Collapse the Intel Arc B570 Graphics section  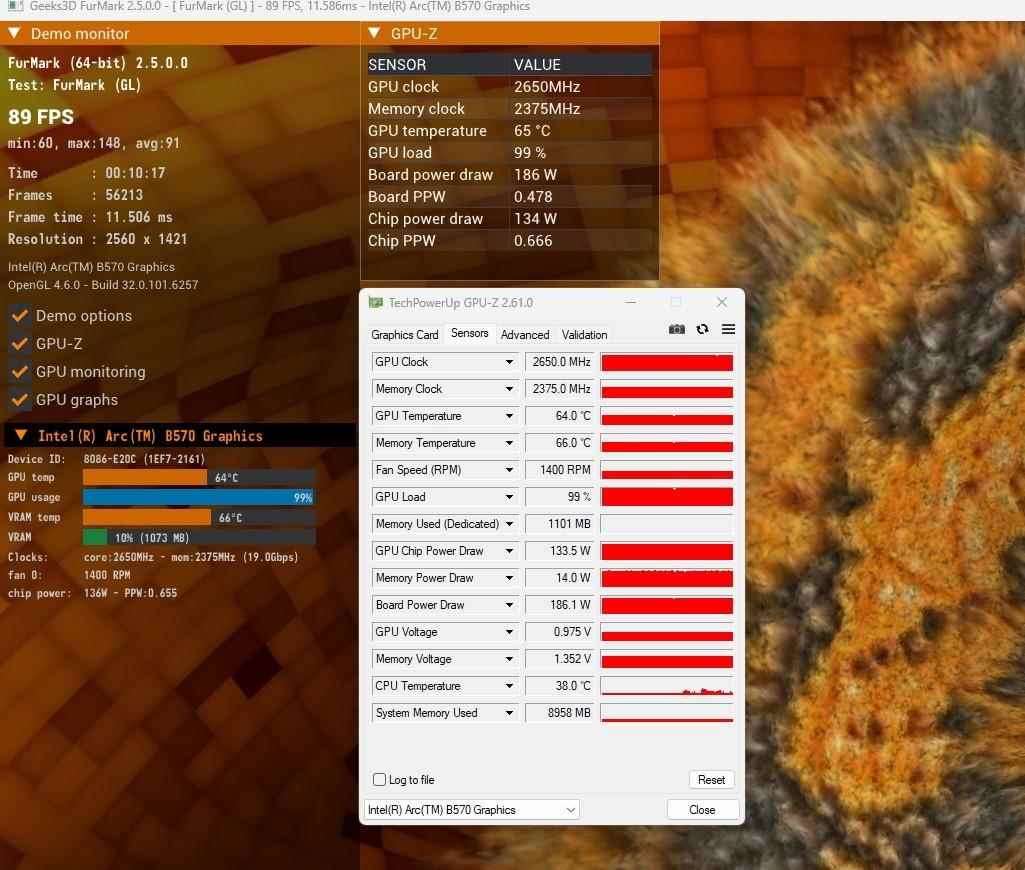click(22, 435)
